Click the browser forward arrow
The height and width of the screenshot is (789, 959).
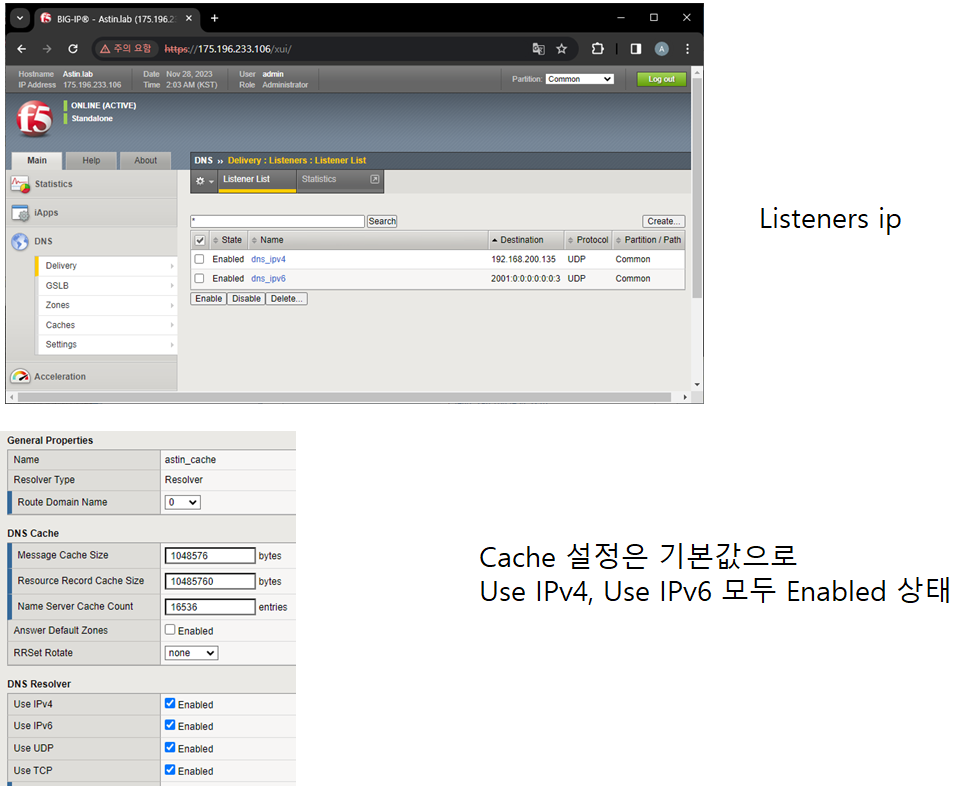coord(47,49)
